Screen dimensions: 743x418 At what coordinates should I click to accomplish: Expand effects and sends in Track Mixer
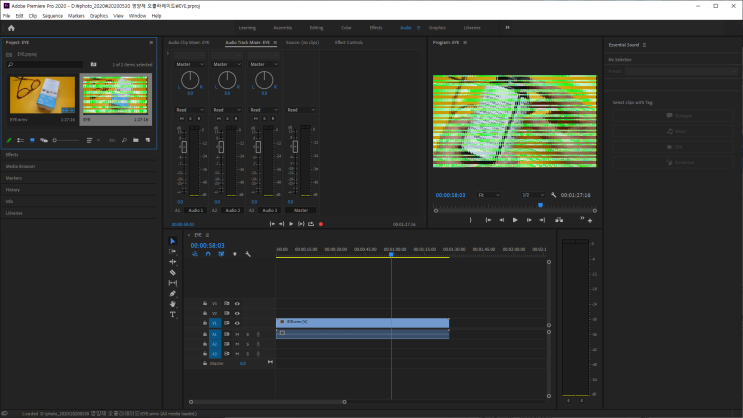tap(168, 54)
